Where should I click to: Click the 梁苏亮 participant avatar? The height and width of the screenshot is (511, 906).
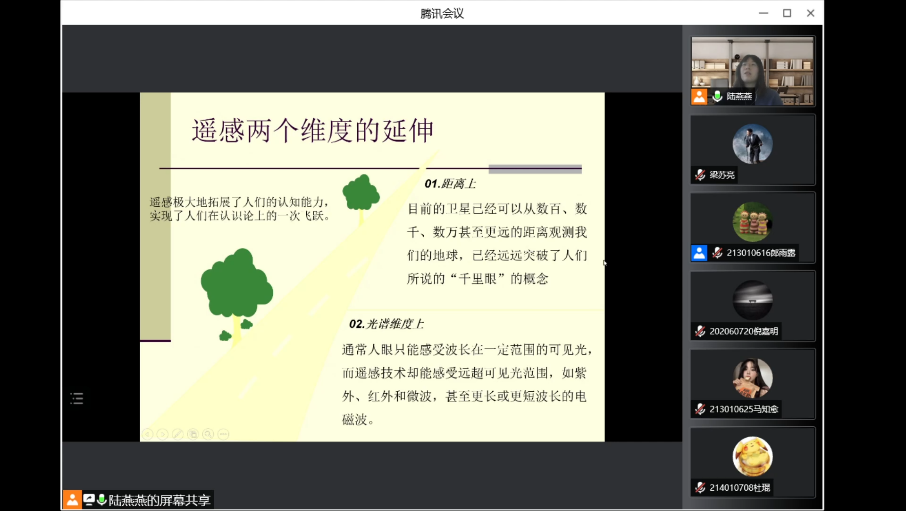tap(752, 144)
